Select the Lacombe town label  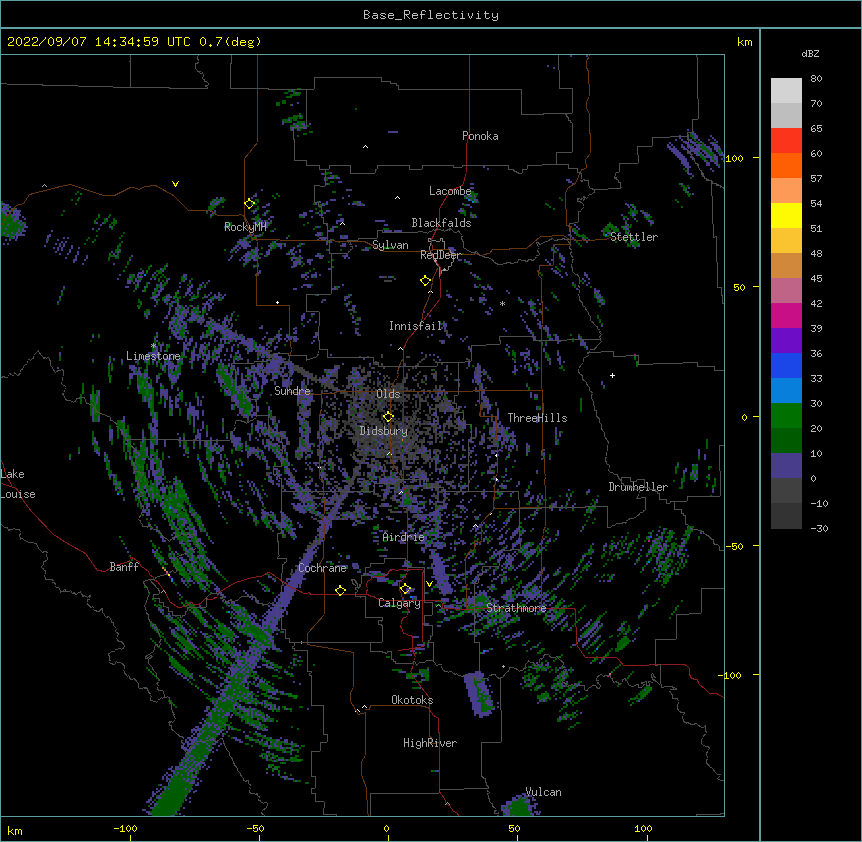[450, 191]
